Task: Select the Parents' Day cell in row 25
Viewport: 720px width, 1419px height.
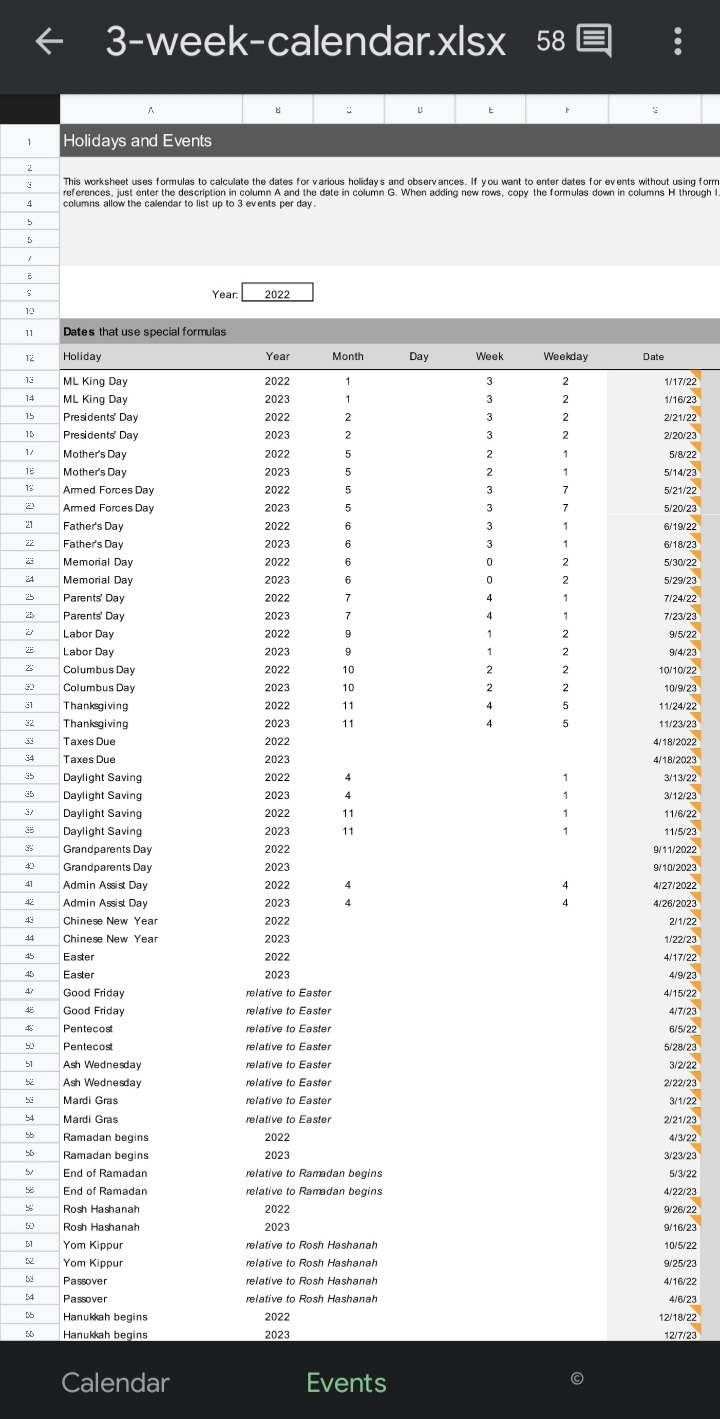Action: point(151,597)
